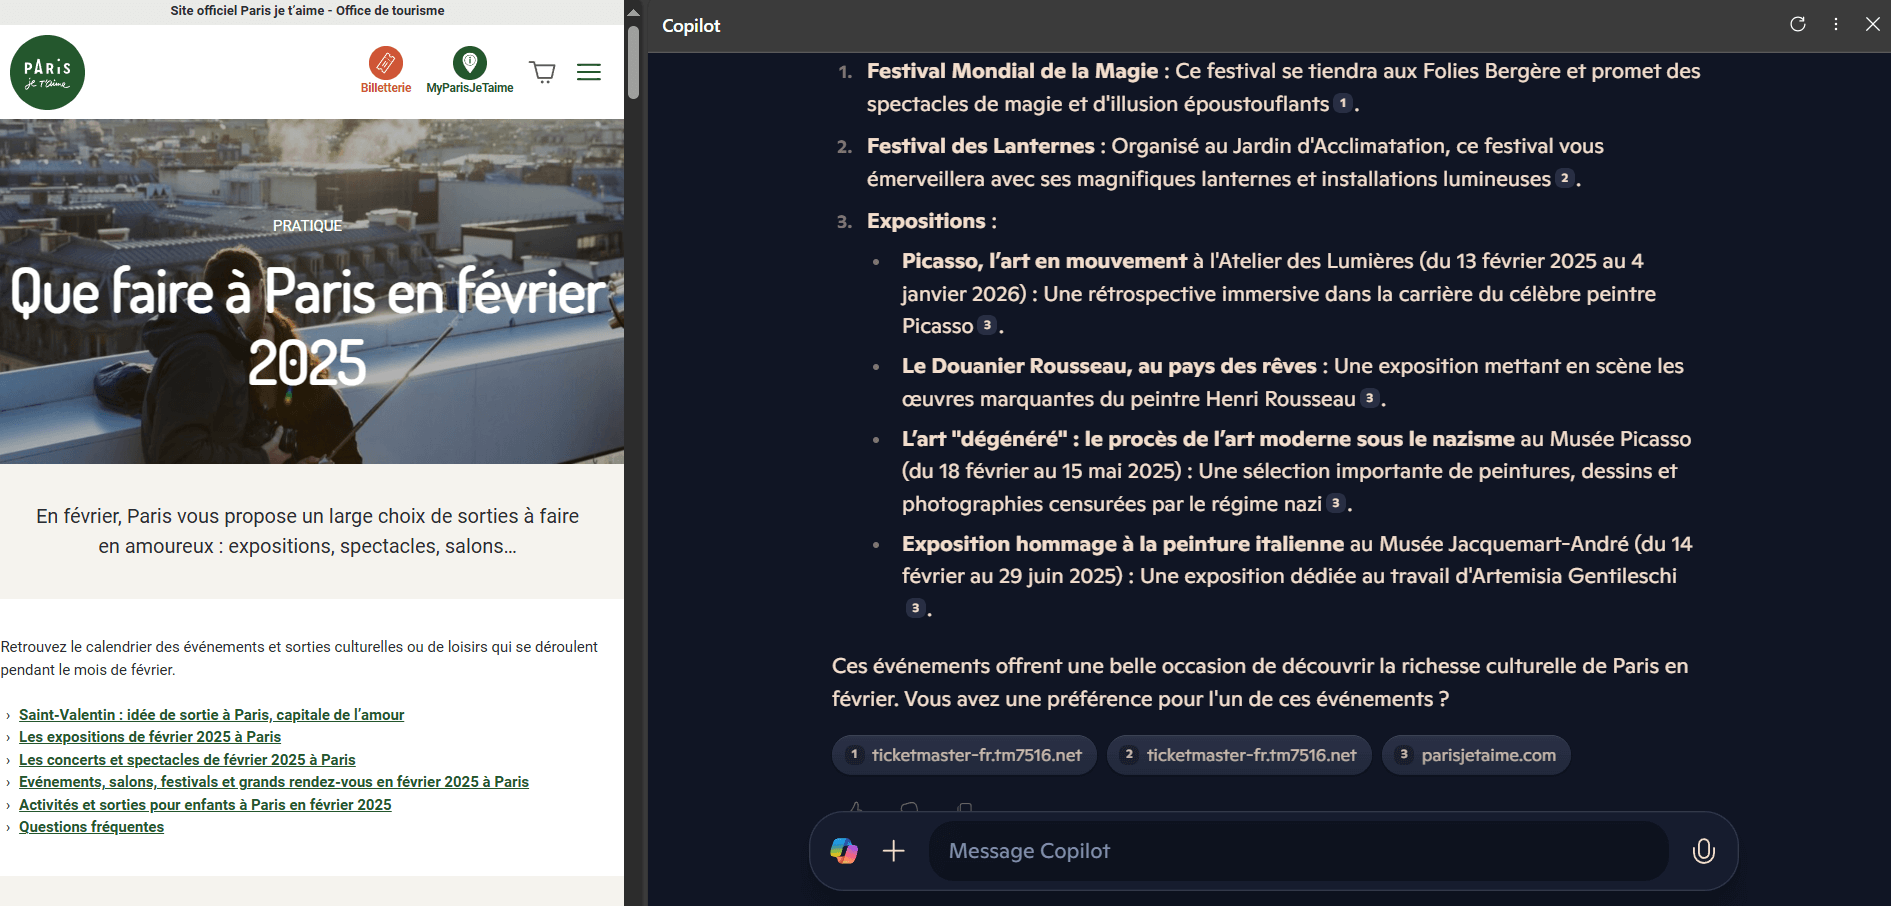The height and width of the screenshot is (906, 1891).
Task: Click 'Festival Mondial de la Magie' text
Action: click(x=1012, y=71)
